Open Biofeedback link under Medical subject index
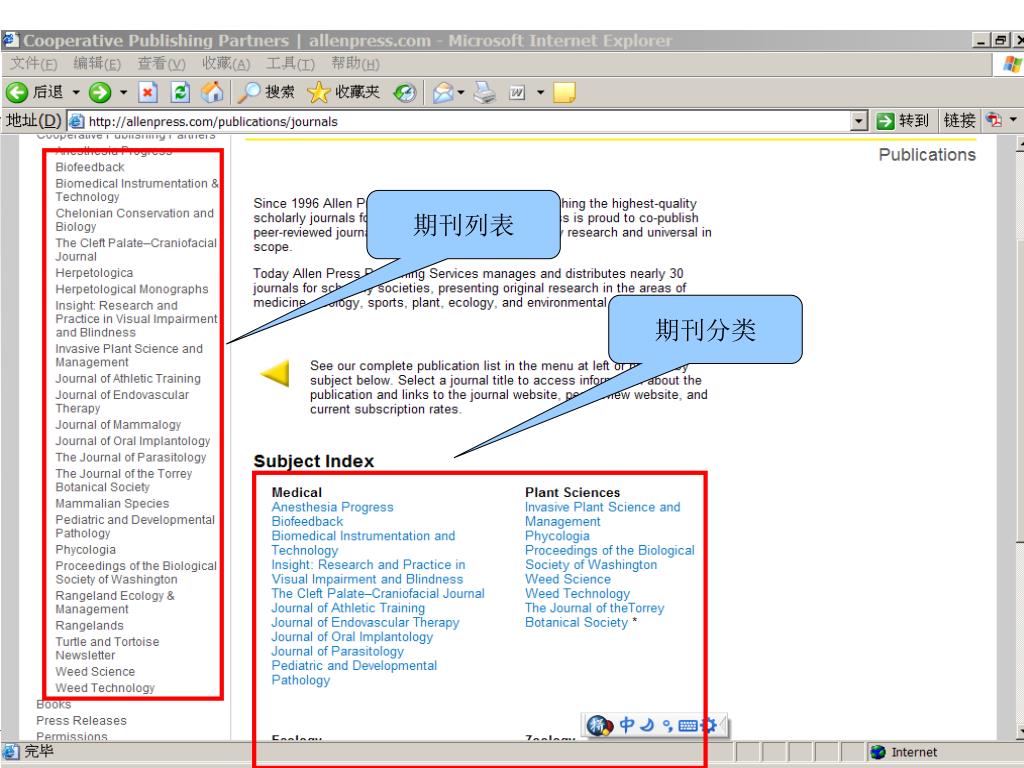This screenshot has width=1024, height=768. [x=307, y=522]
